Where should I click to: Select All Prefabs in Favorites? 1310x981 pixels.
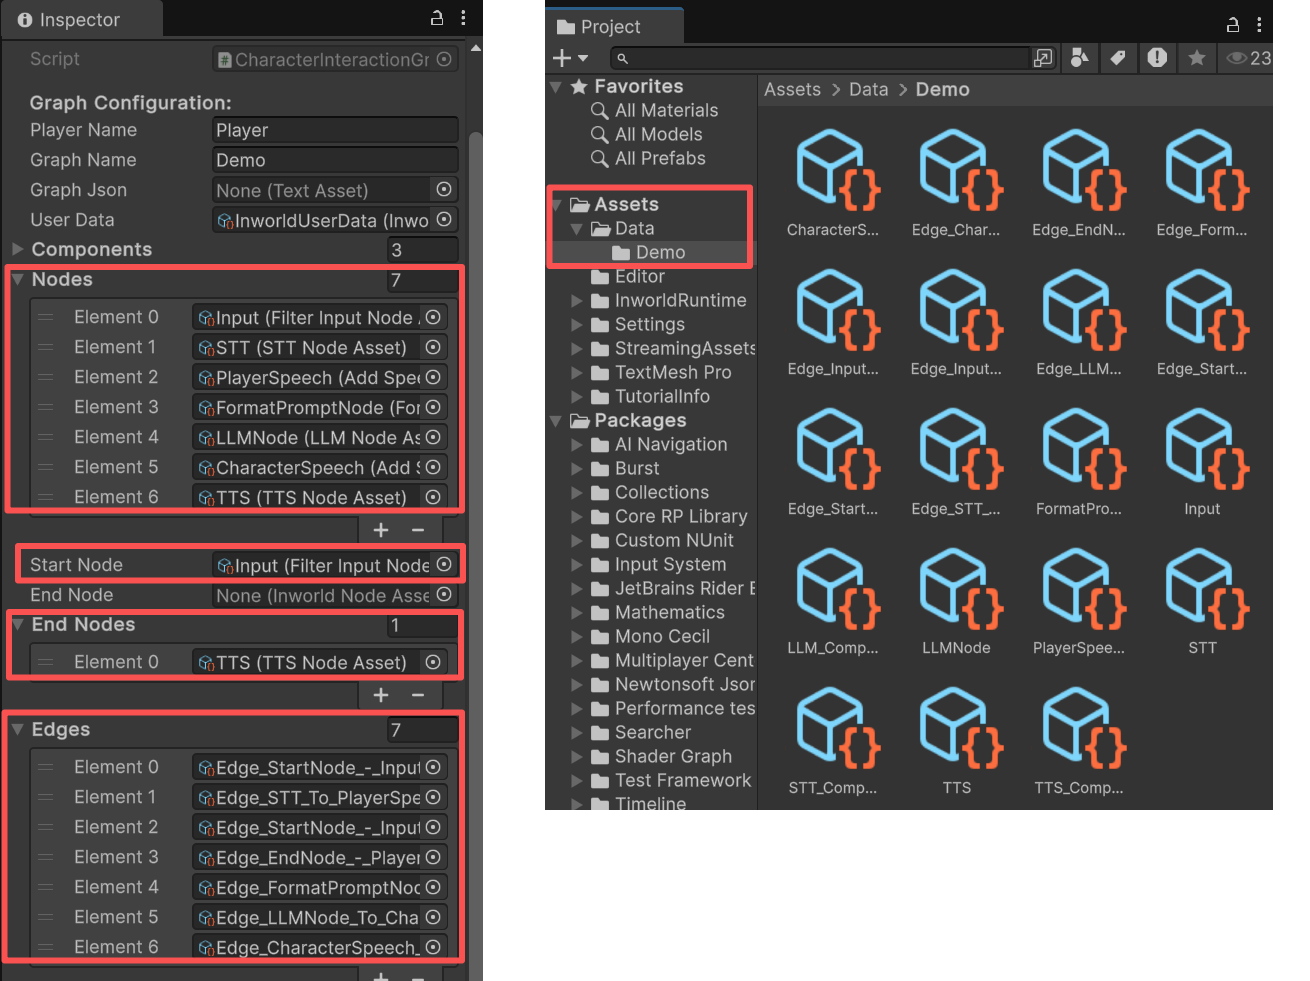(x=660, y=158)
